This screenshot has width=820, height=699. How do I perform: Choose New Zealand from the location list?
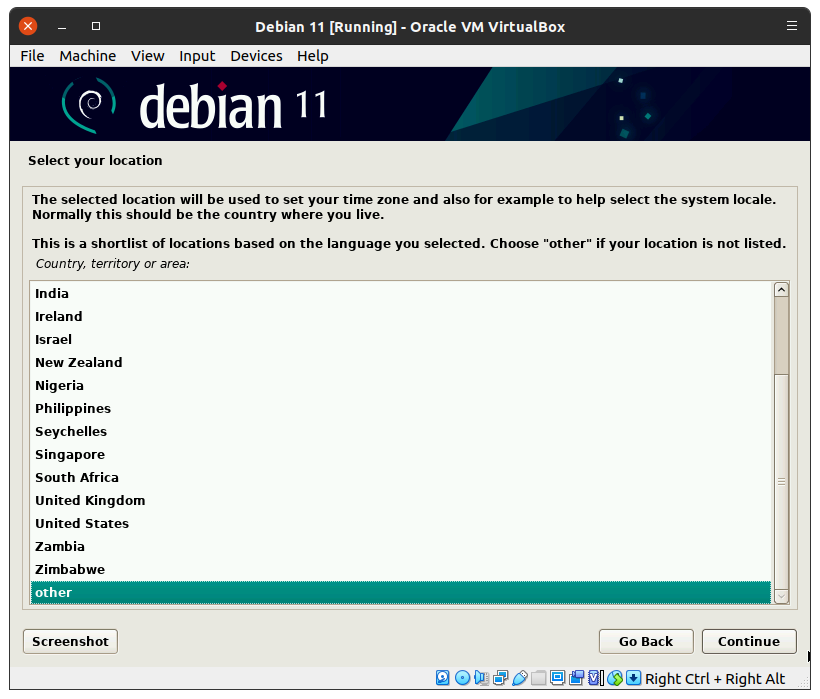pyautogui.click(x=79, y=362)
